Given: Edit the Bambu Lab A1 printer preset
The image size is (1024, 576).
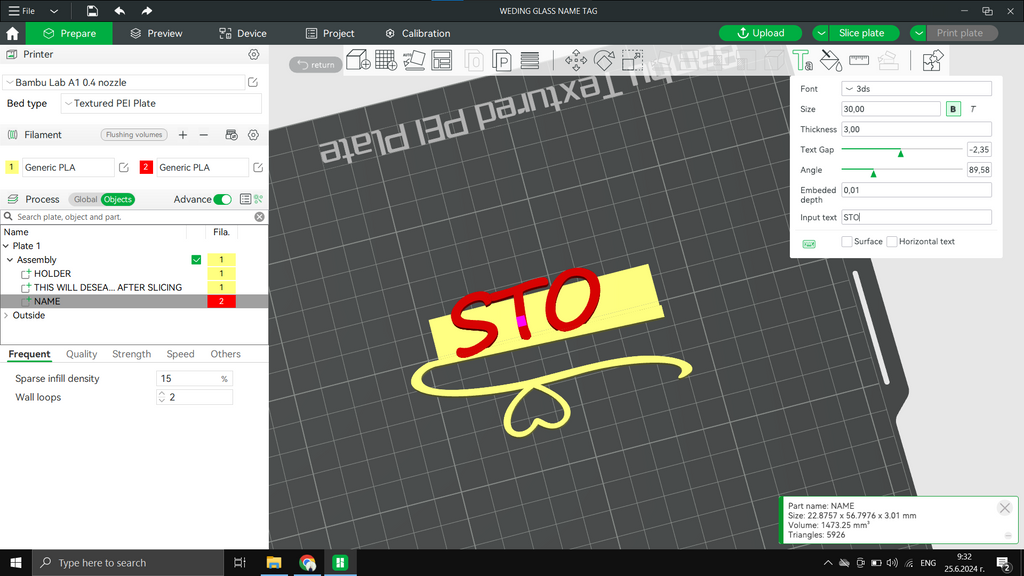Looking at the screenshot, I should [x=253, y=82].
